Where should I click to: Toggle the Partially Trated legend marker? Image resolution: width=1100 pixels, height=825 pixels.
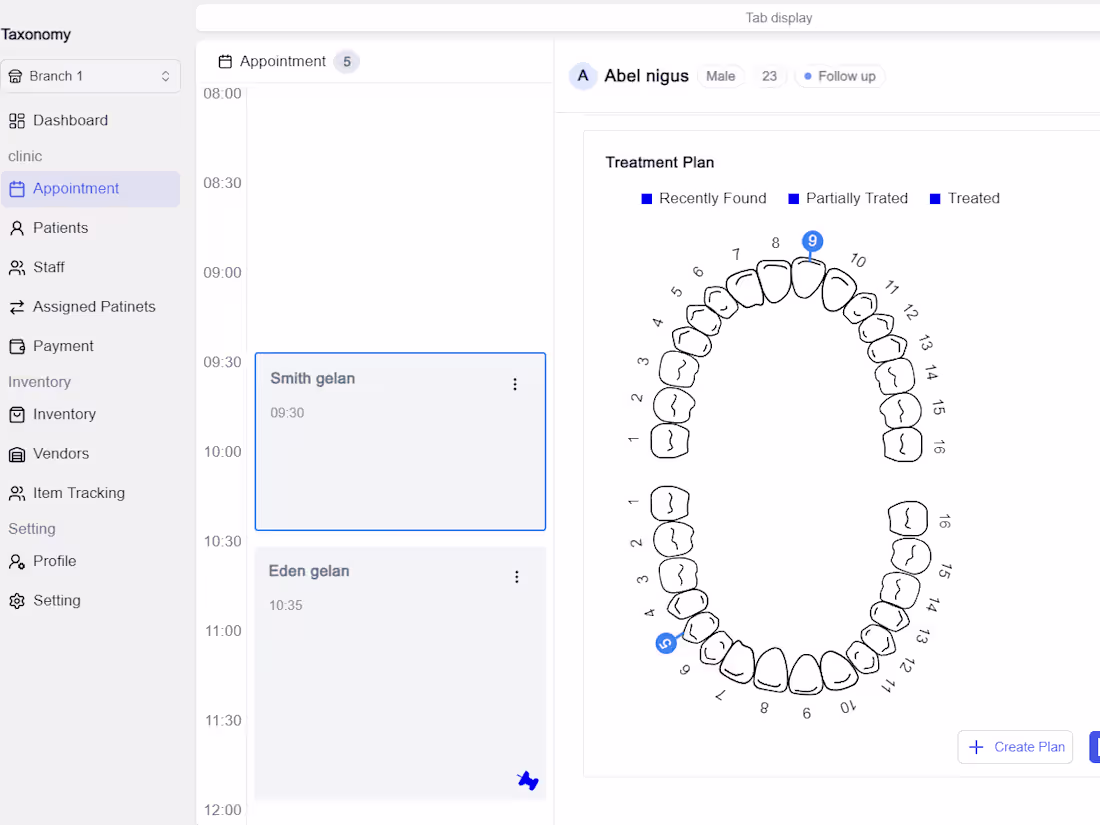tap(793, 198)
